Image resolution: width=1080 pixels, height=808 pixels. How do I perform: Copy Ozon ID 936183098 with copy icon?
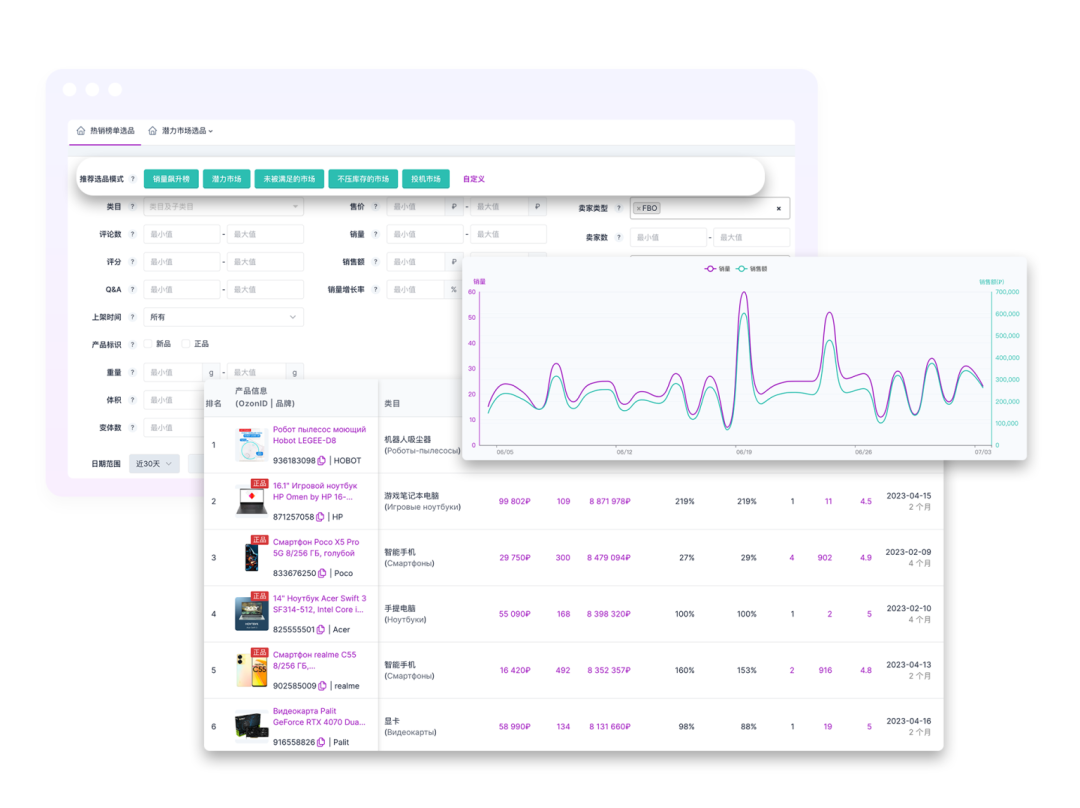pos(321,461)
